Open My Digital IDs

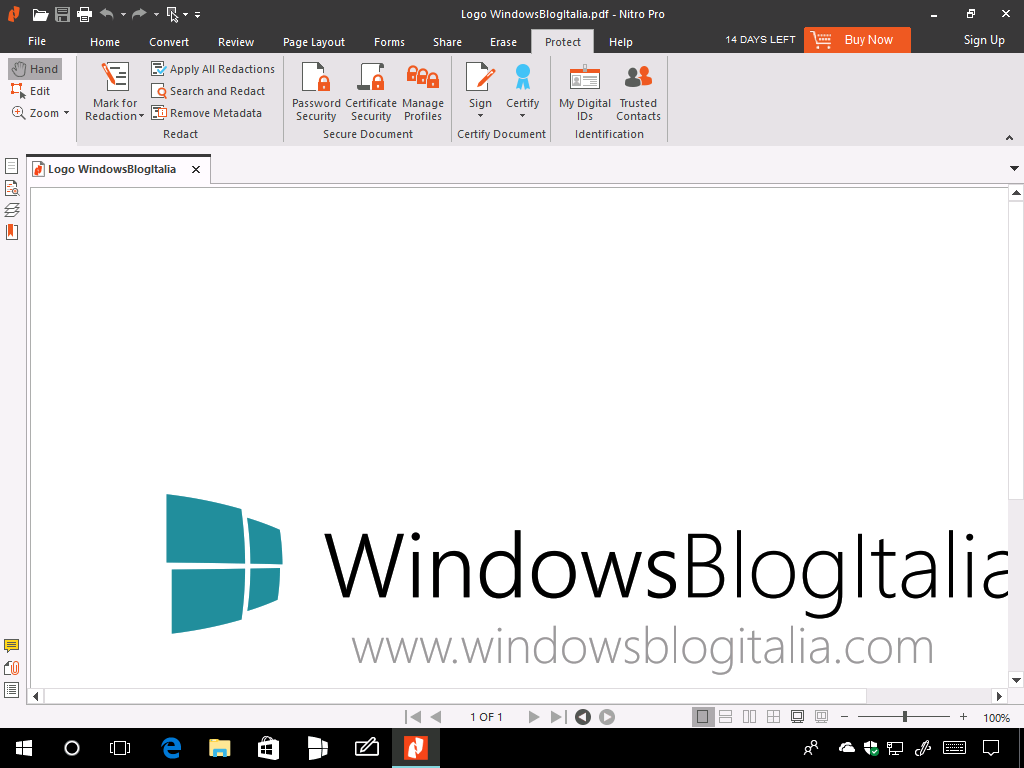point(584,91)
